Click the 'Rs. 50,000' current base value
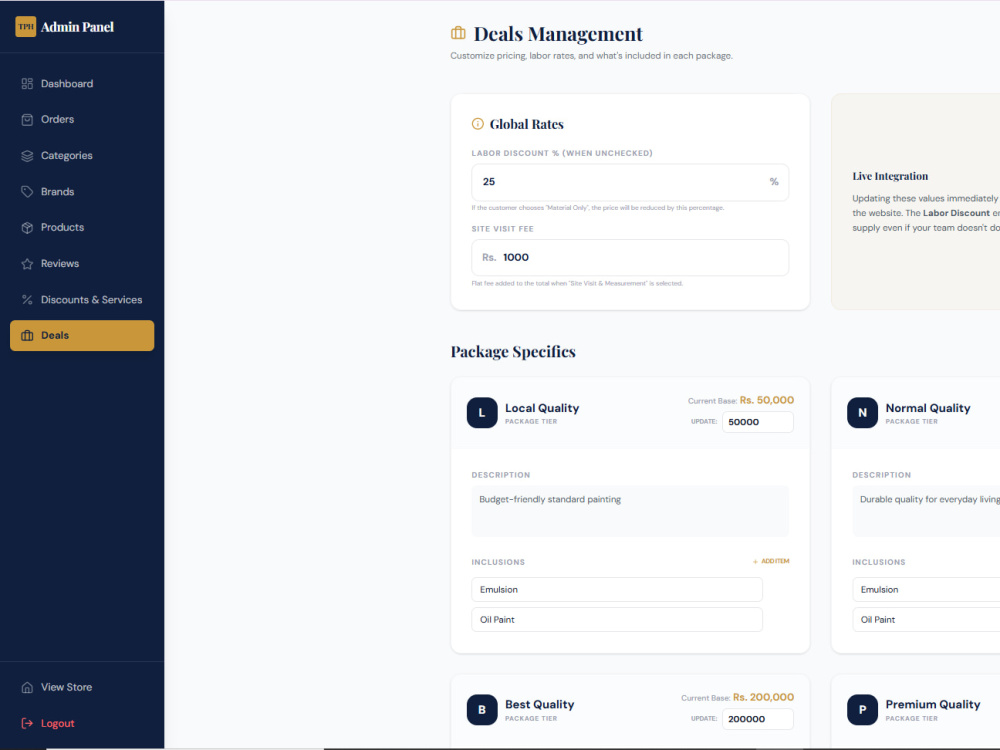The width and height of the screenshot is (1000, 750). pyautogui.click(x=767, y=400)
